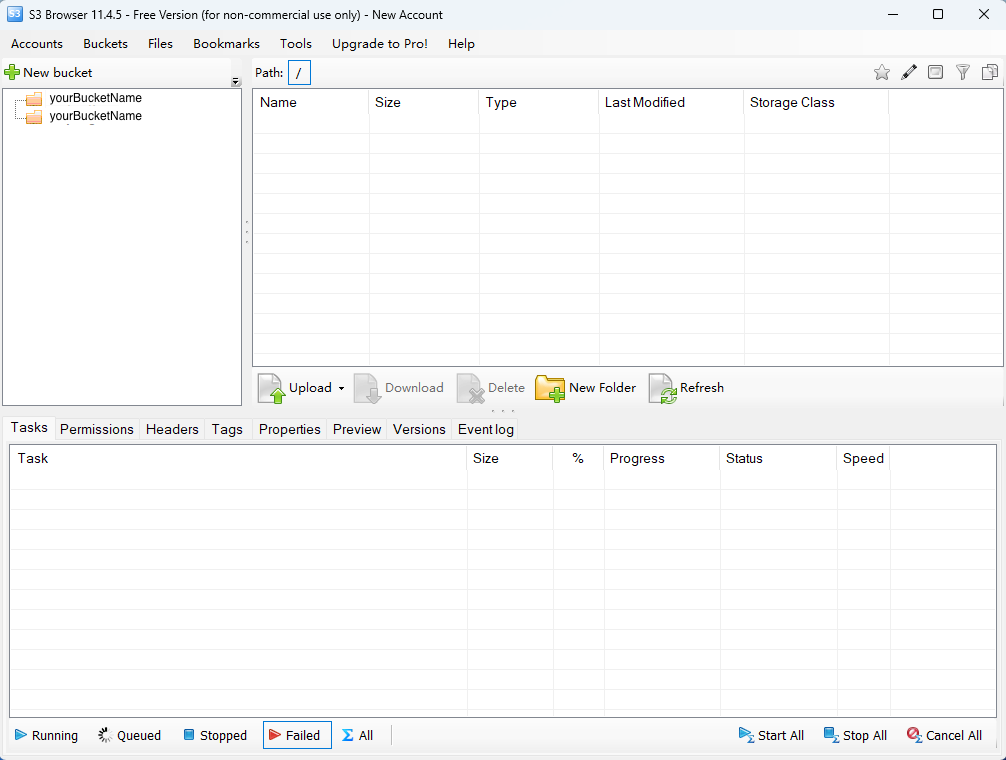The height and width of the screenshot is (760, 1006).
Task: Toggle the Failed tasks filter
Action: (297, 736)
